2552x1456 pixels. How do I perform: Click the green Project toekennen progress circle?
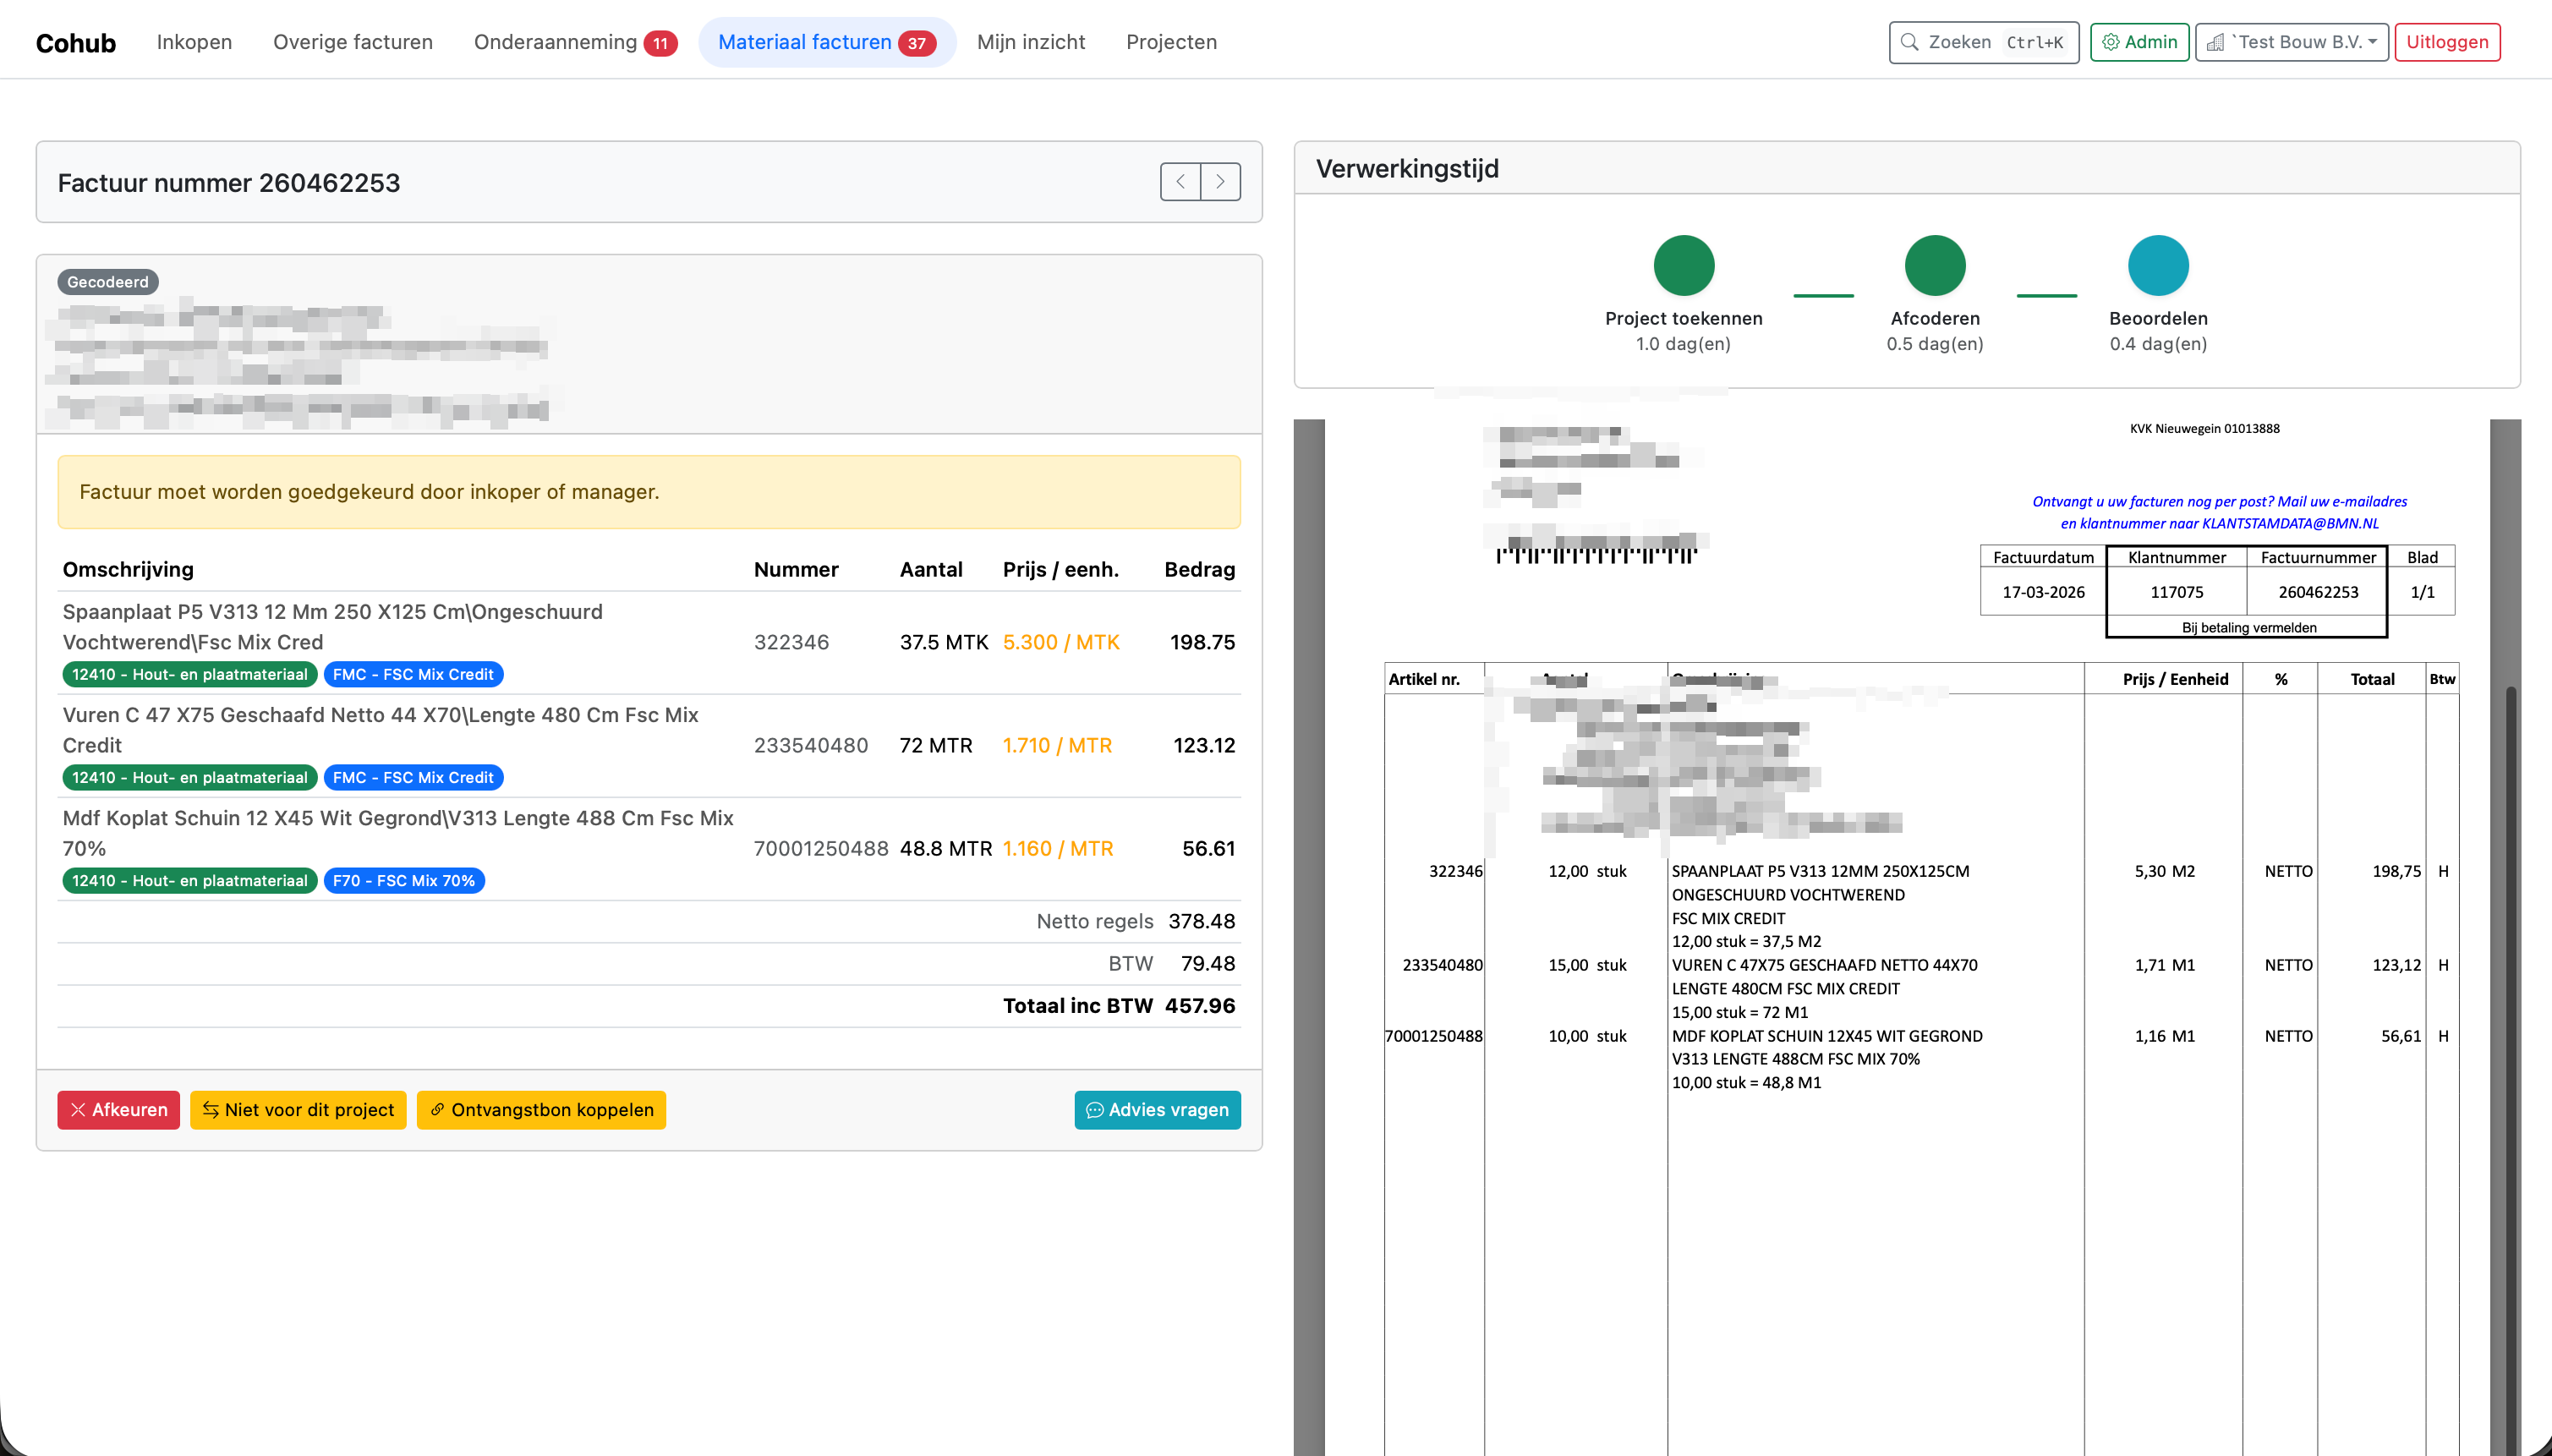pos(1683,265)
